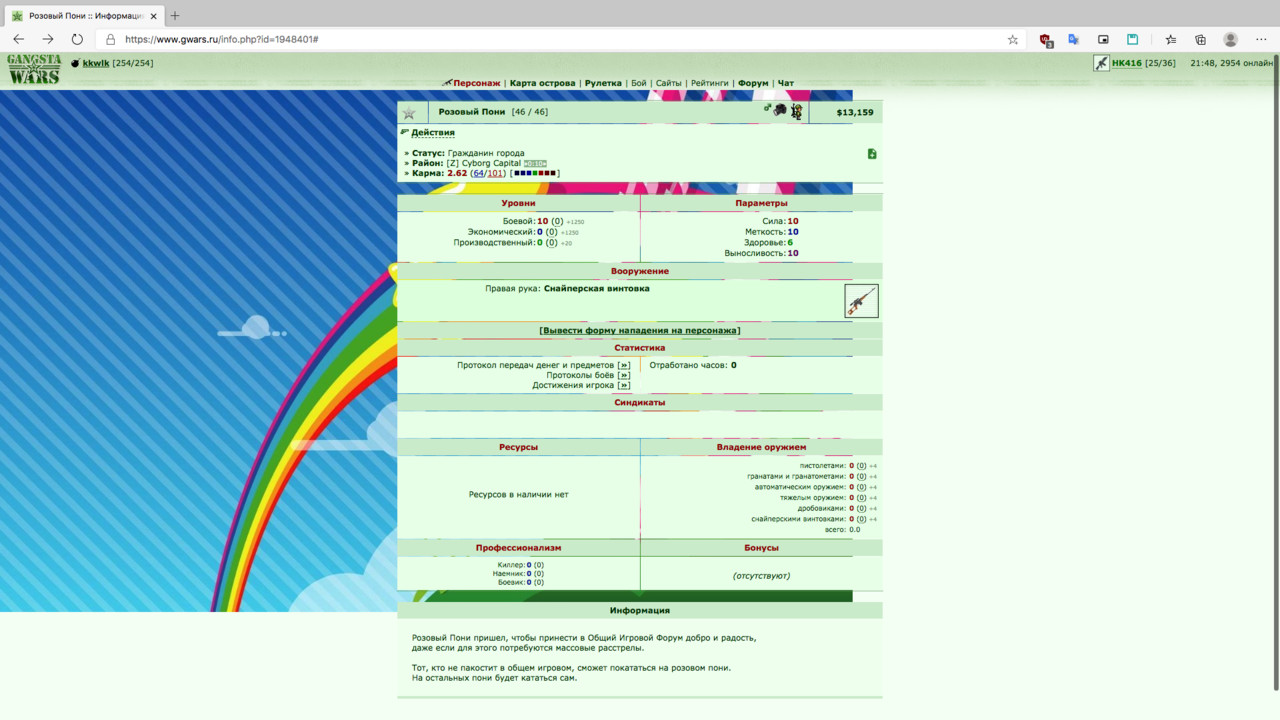1280x720 pixels.
Task: Open the browser profile avatar
Action: pos(1231,39)
